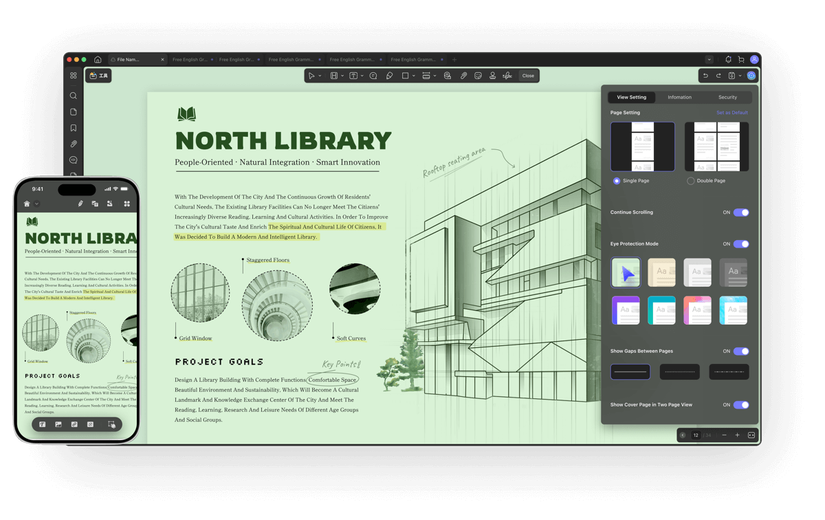Viewport: 825px width, 520px height.
Task: Open the thumbnails grid icon in sidebar
Action: coord(73,76)
